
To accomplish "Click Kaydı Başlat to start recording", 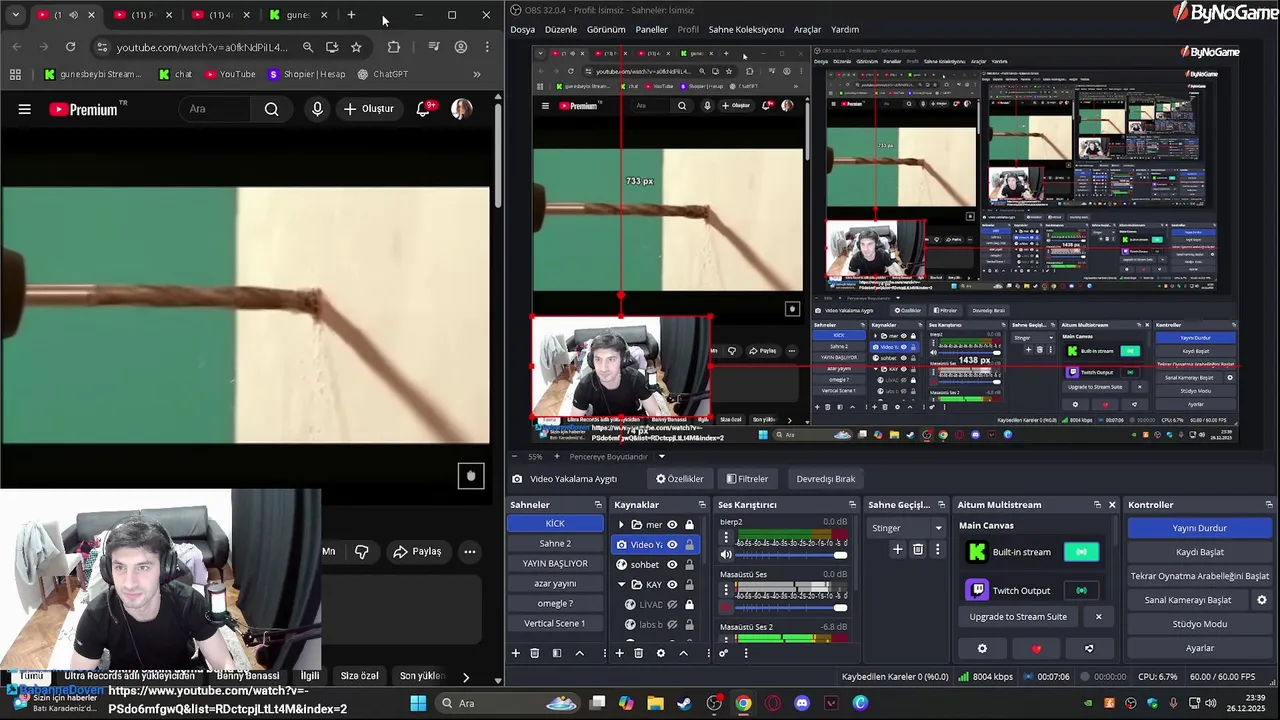I will tap(1200, 552).
